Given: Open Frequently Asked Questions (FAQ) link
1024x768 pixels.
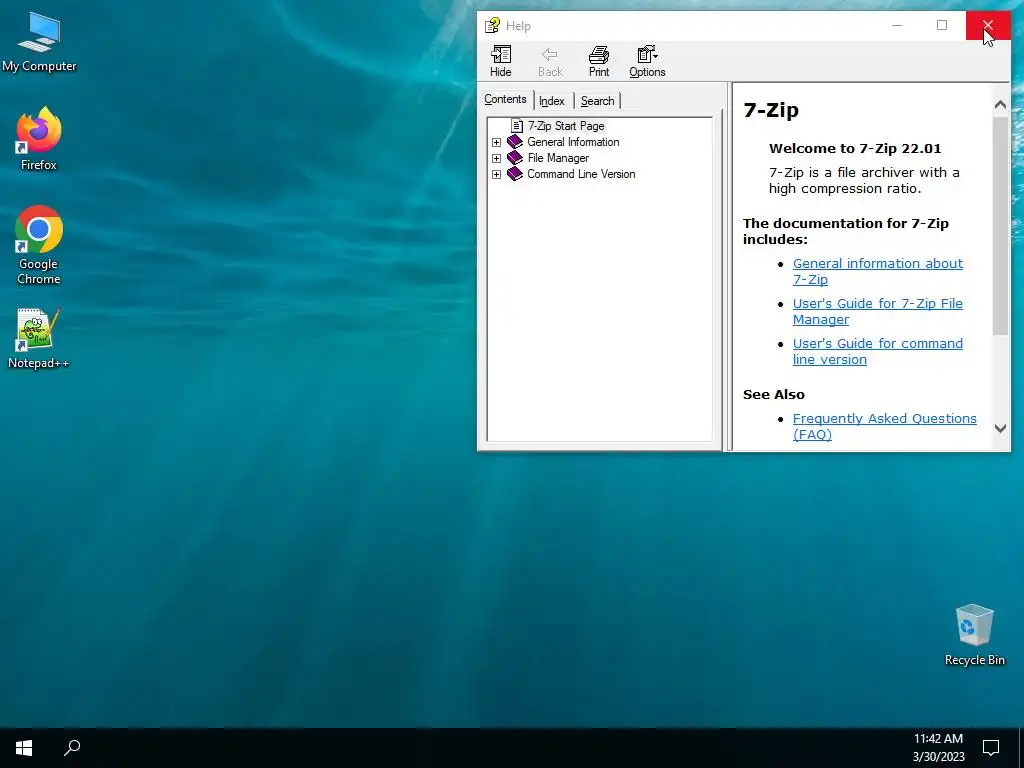Looking at the screenshot, I should 885,426.
